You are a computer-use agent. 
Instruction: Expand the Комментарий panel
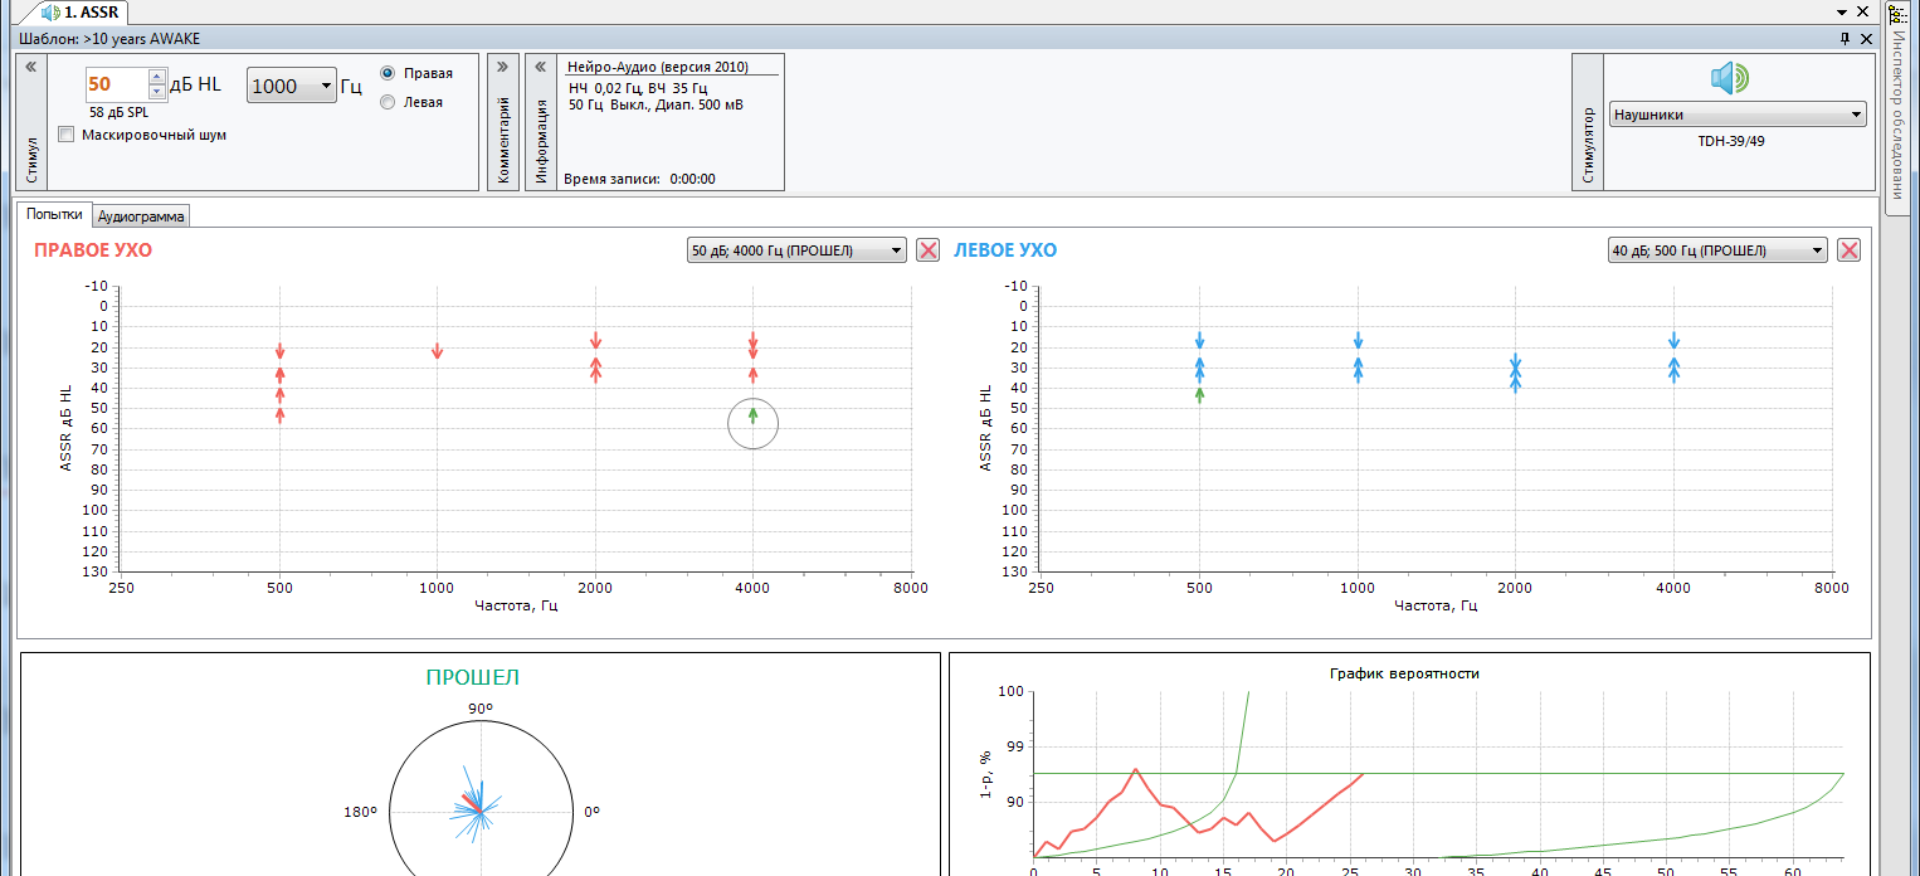pyautogui.click(x=502, y=67)
